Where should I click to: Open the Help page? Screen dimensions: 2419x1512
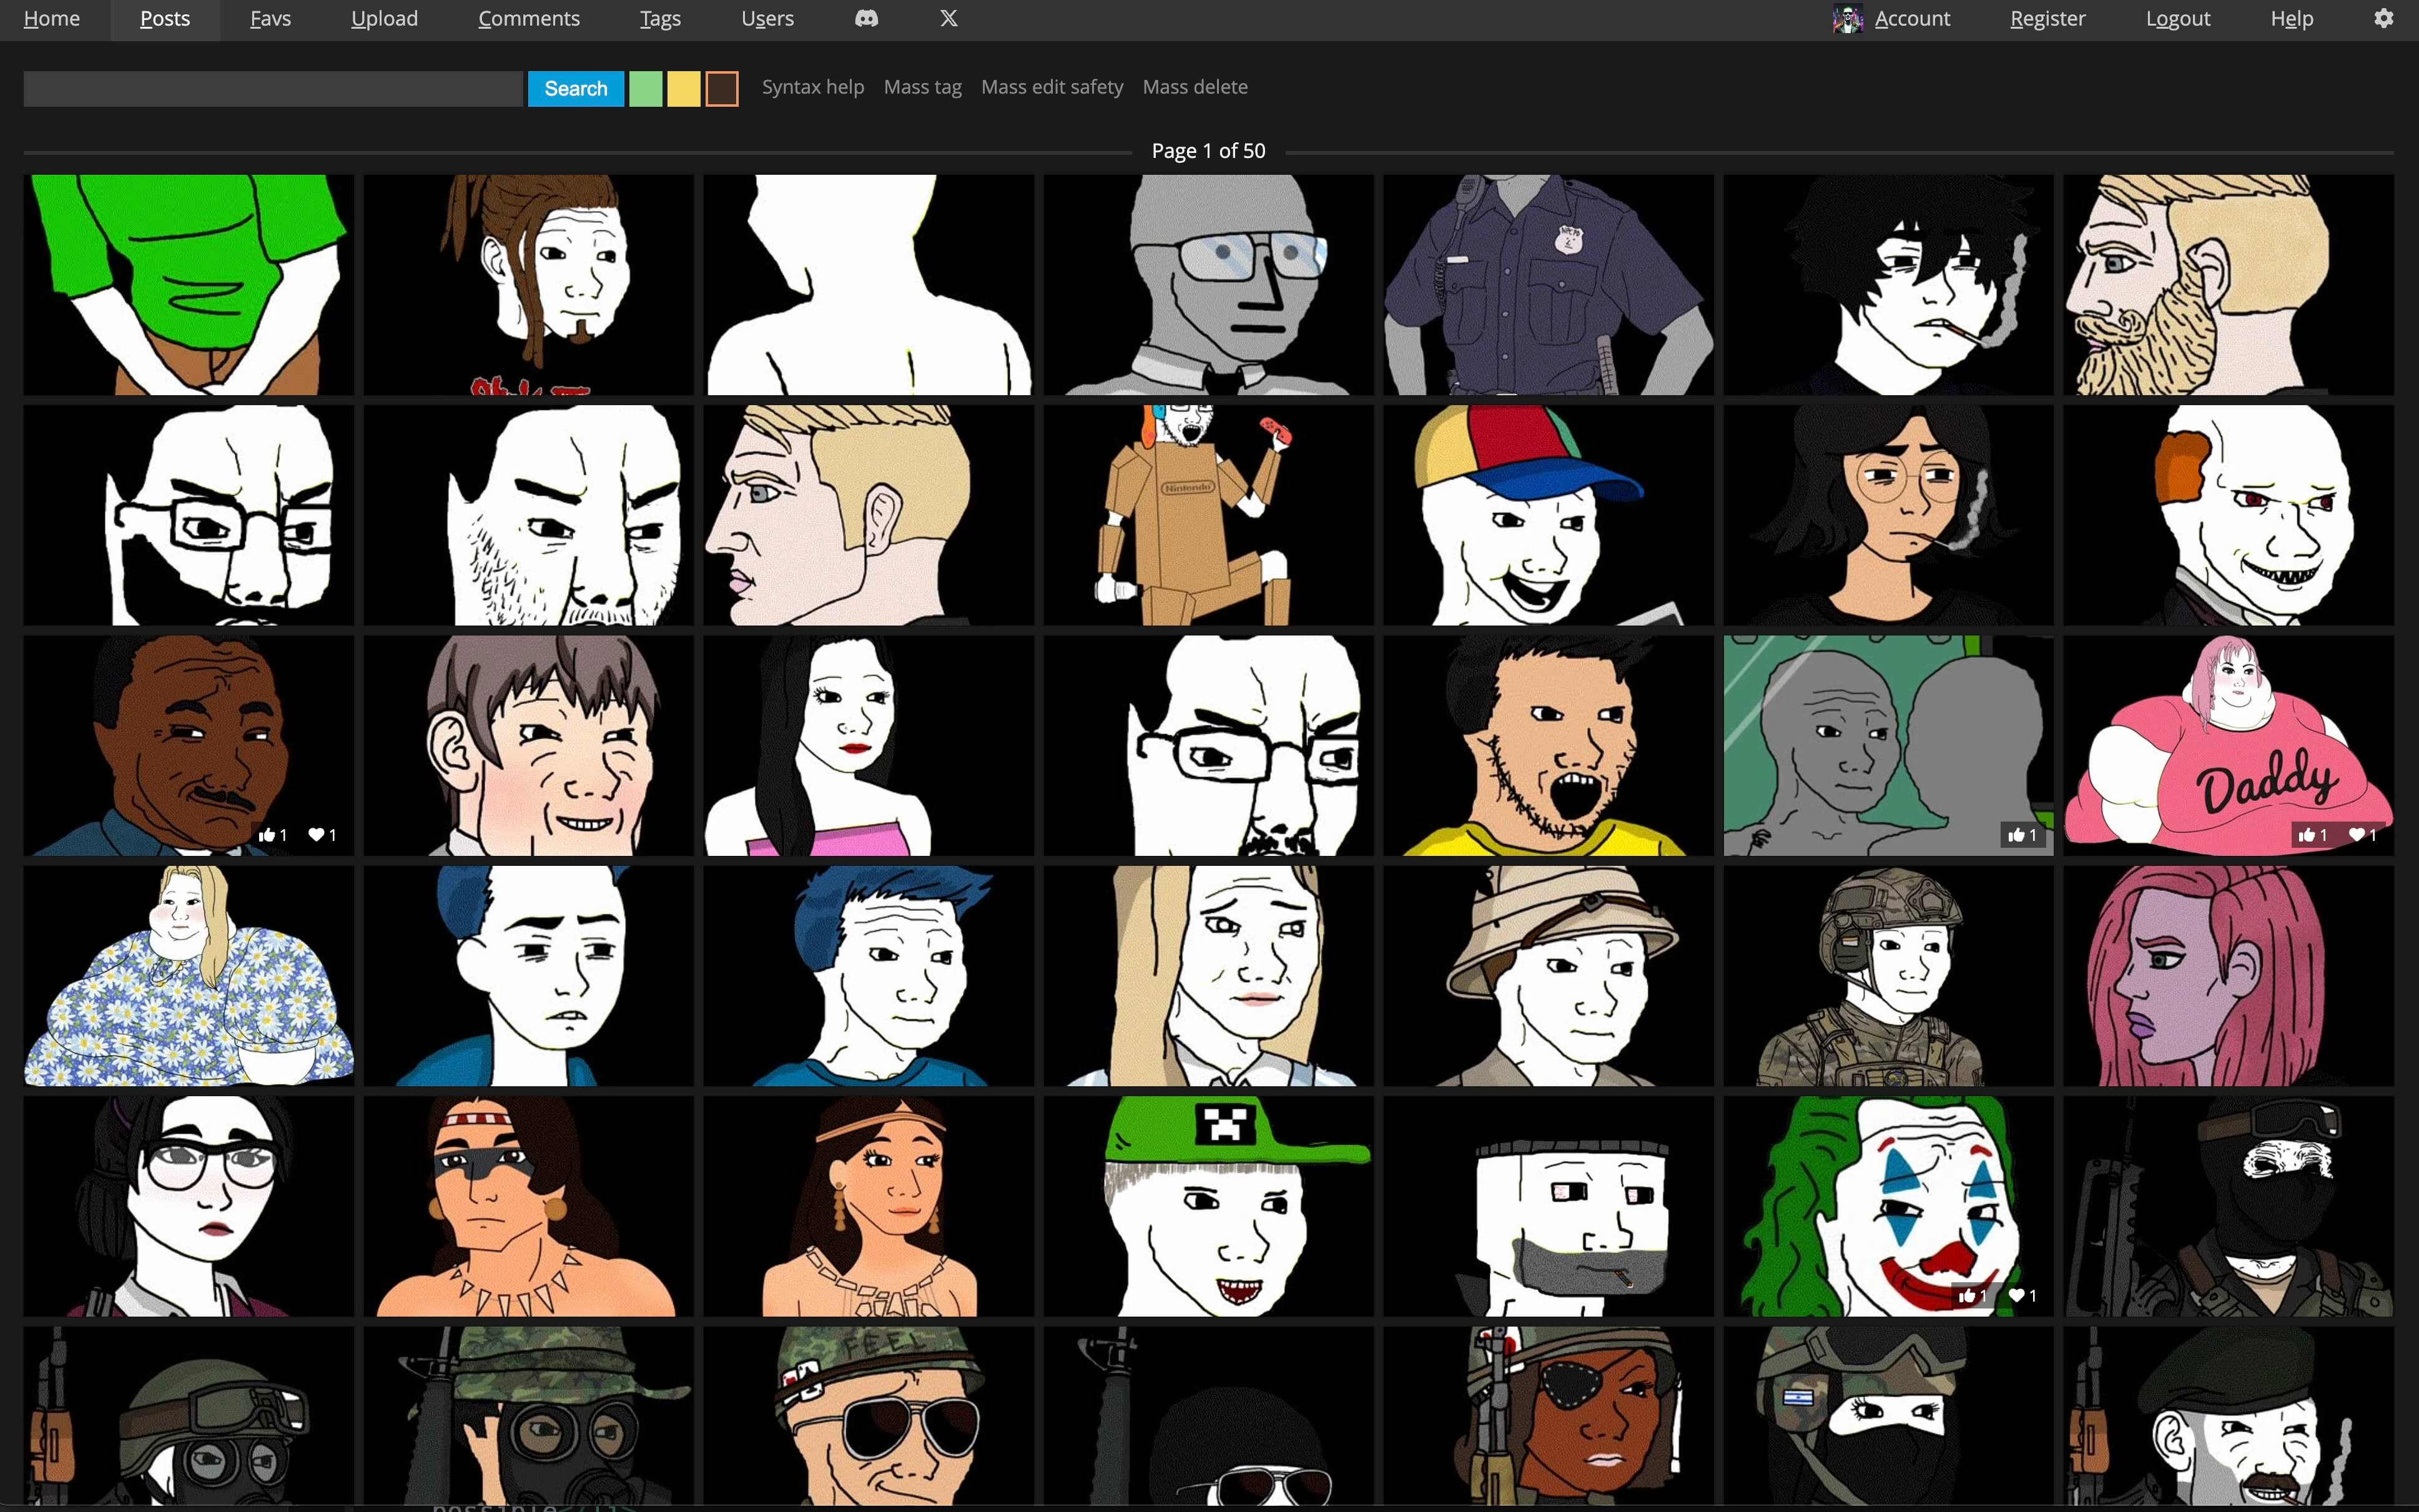[2291, 19]
